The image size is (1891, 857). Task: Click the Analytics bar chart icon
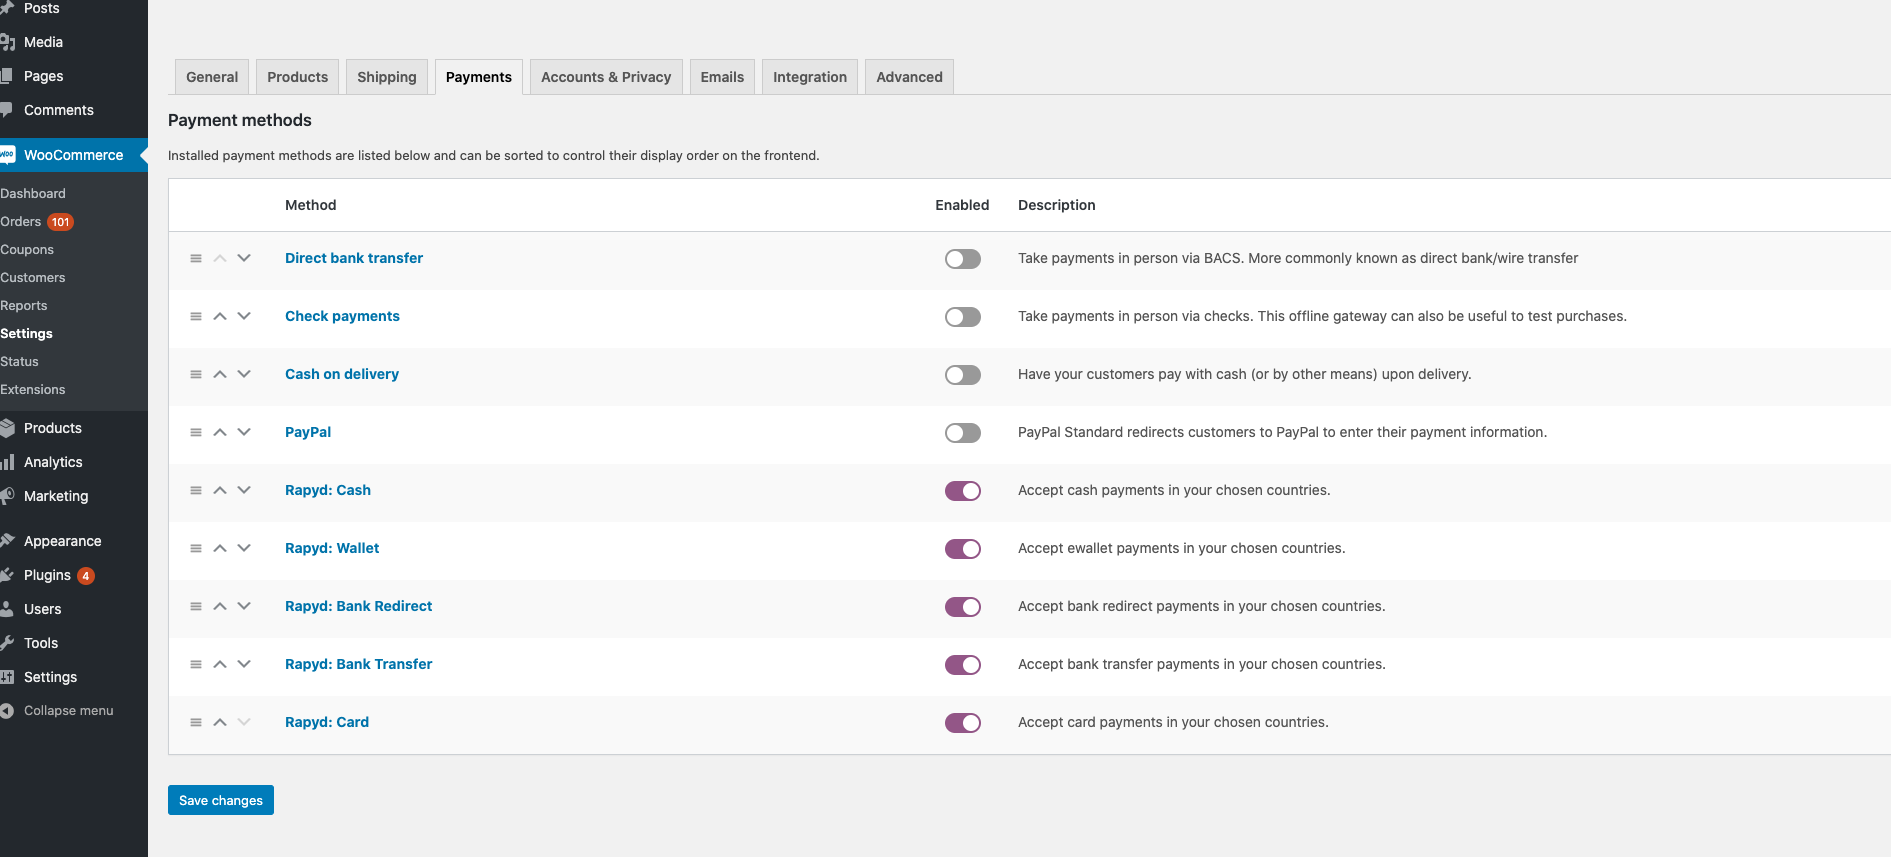[x=7, y=462]
